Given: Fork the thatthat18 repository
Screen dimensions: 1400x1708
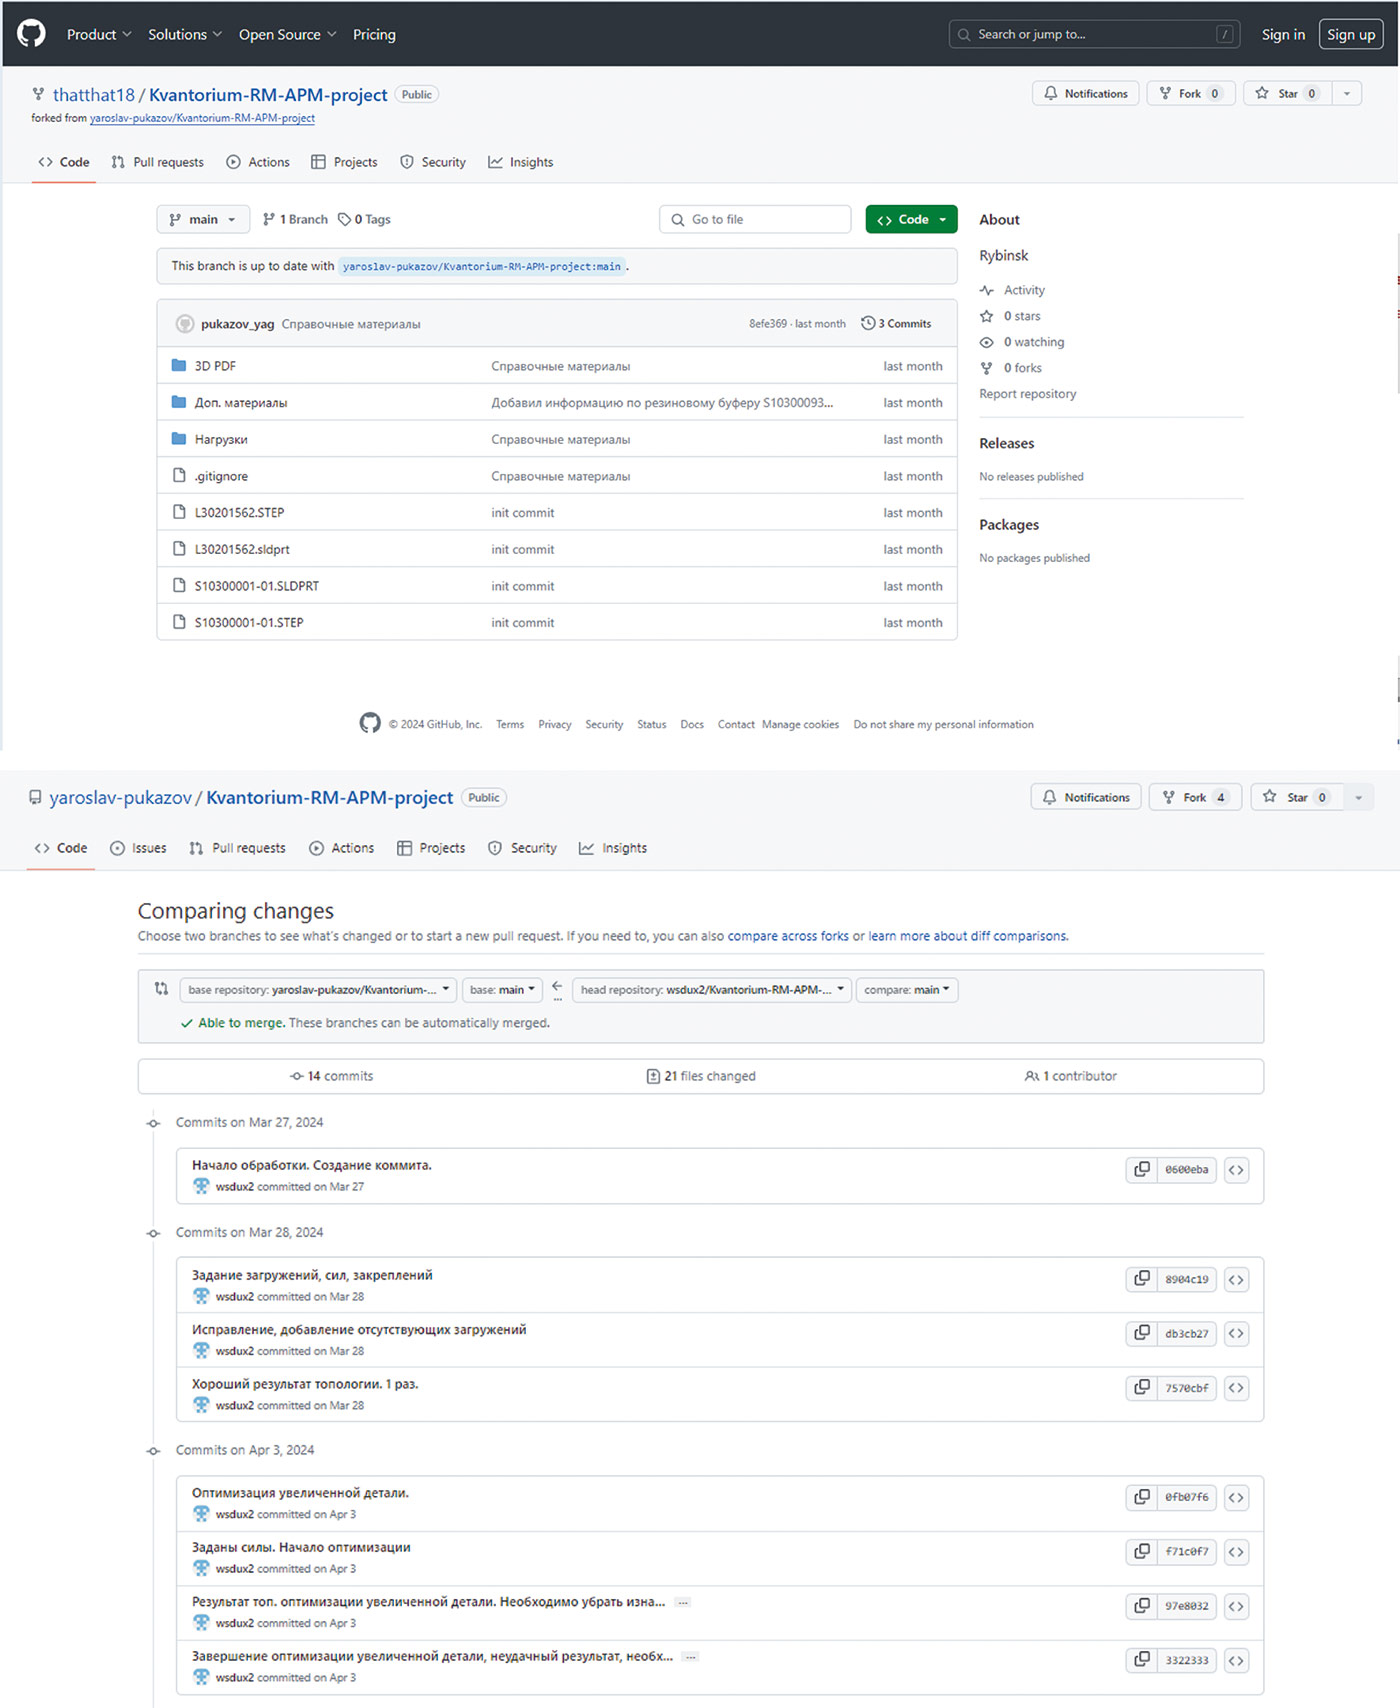Looking at the screenshot, I should click(1190, 93).
